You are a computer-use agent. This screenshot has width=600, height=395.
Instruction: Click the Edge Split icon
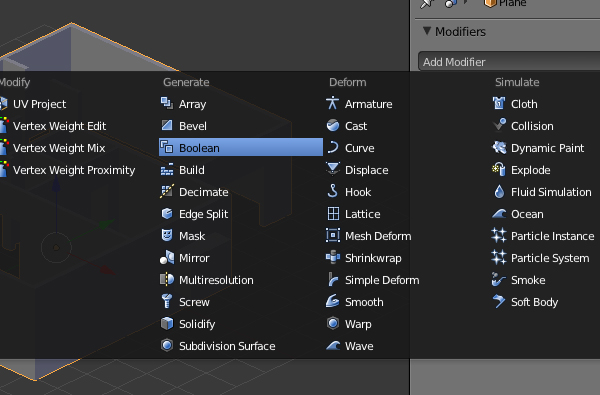tap(167, 214)
